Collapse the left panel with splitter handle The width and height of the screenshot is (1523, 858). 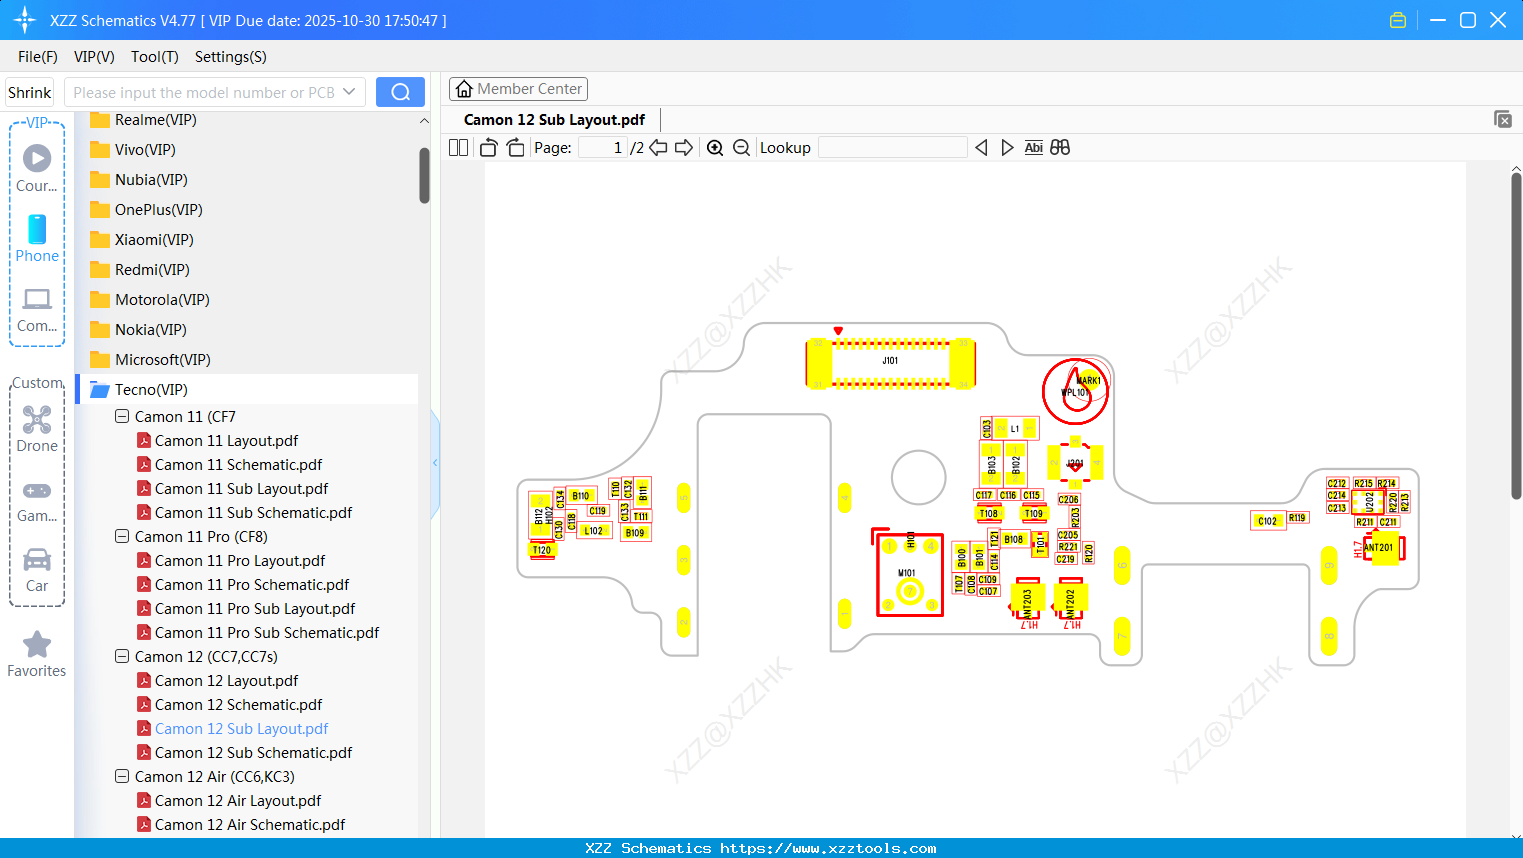pyautogui.click(x=435, y=463)
